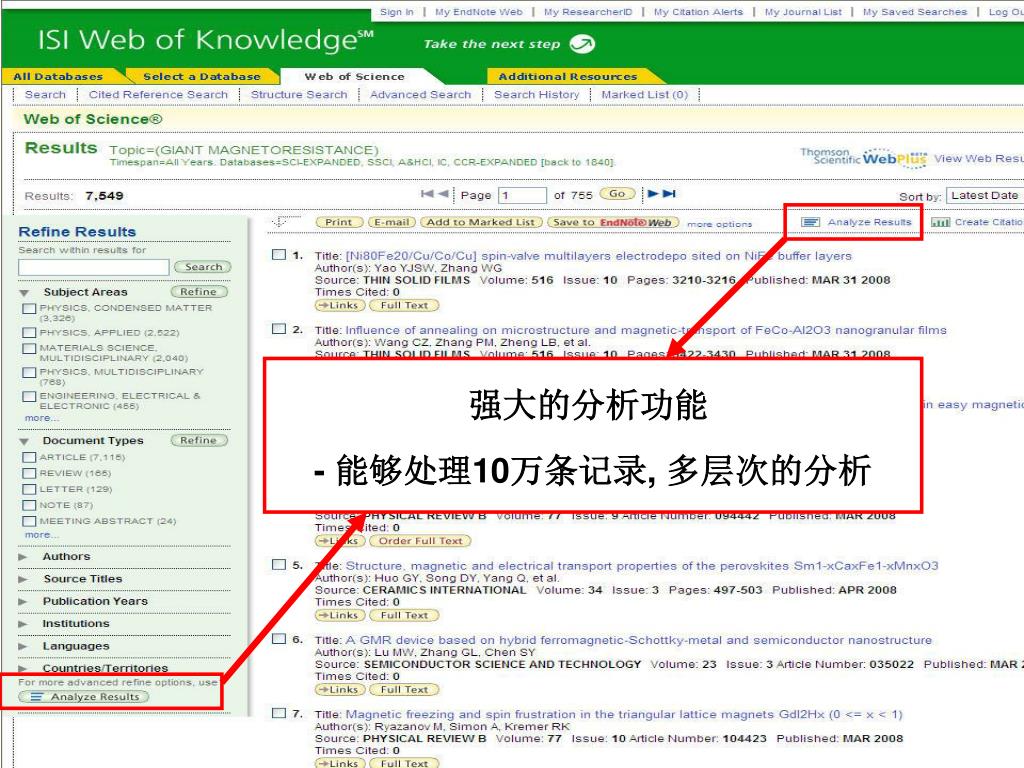Go to next results page arrow
The height and width of the screenshot is (768, 1024).
[653, 194]
